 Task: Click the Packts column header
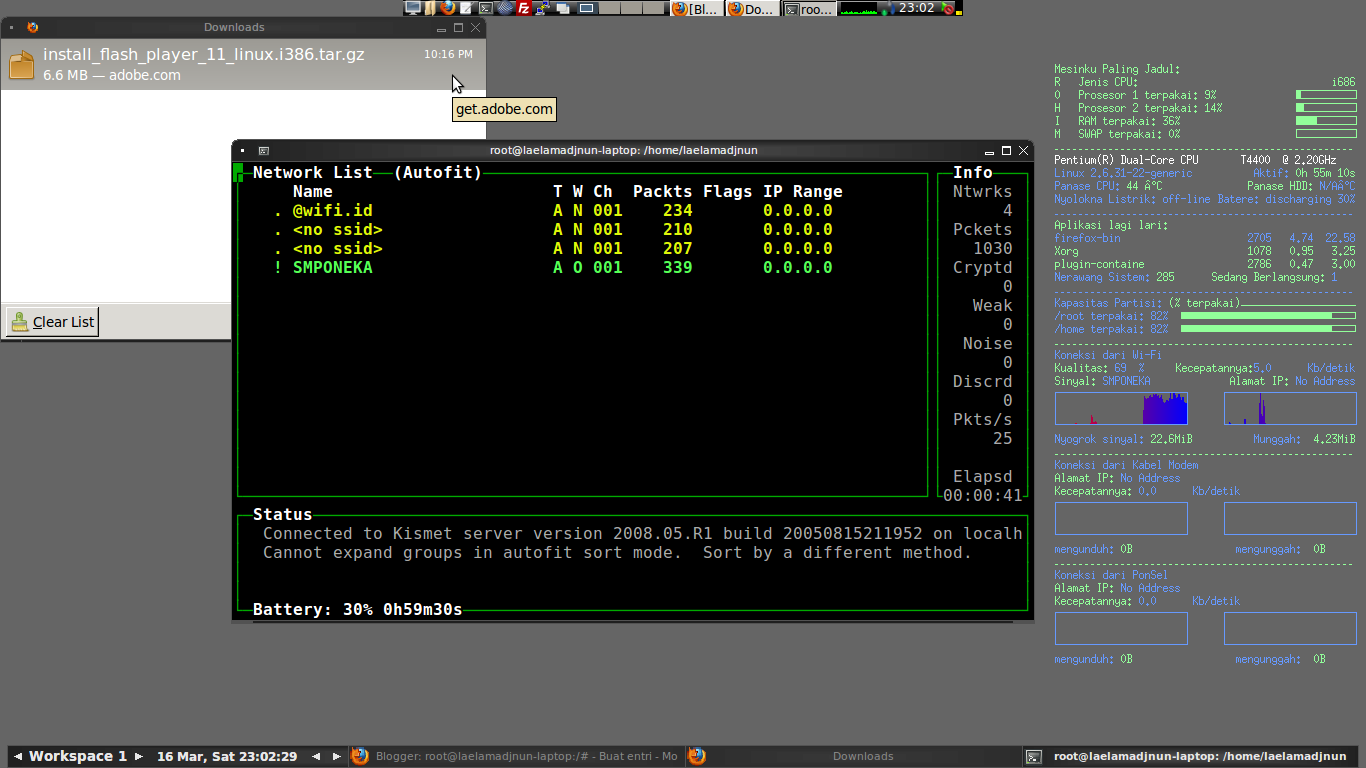[662, 192]
